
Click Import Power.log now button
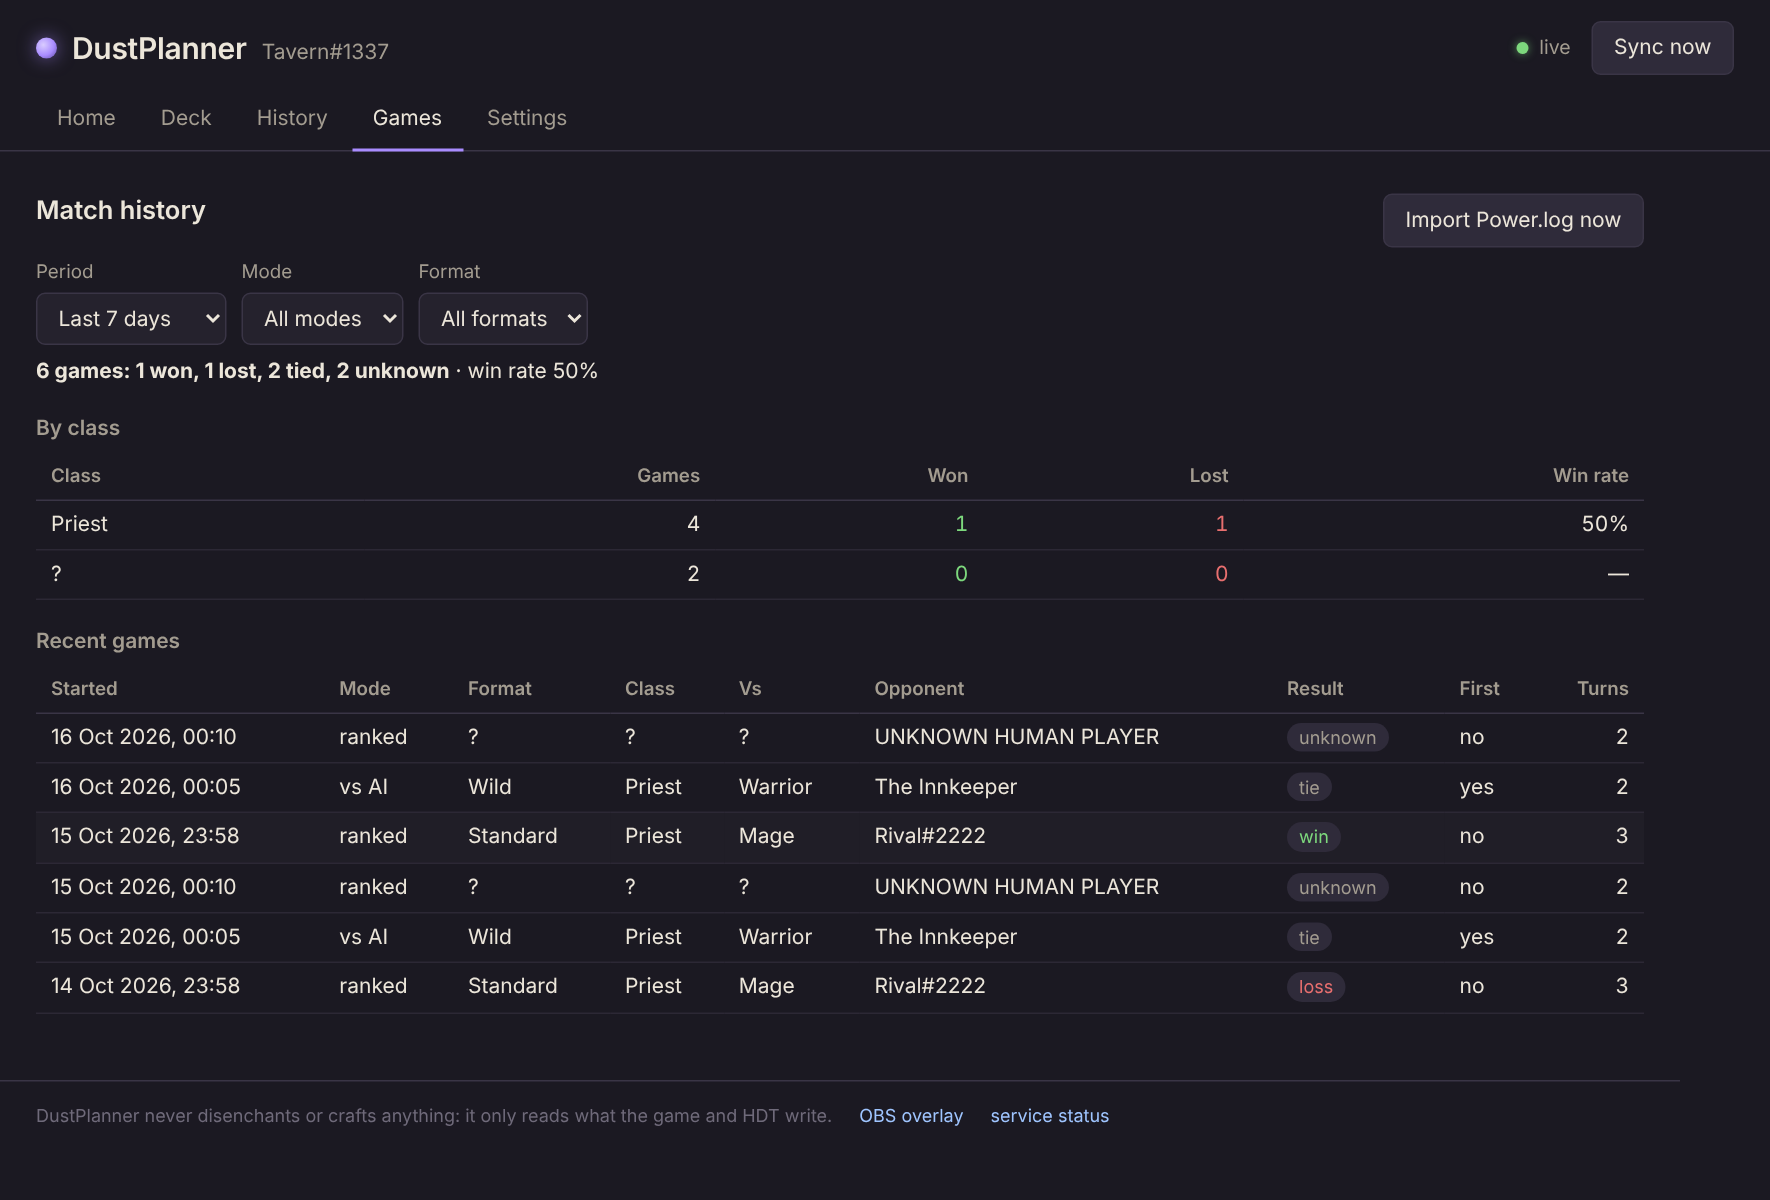[x=1513, y=220]
